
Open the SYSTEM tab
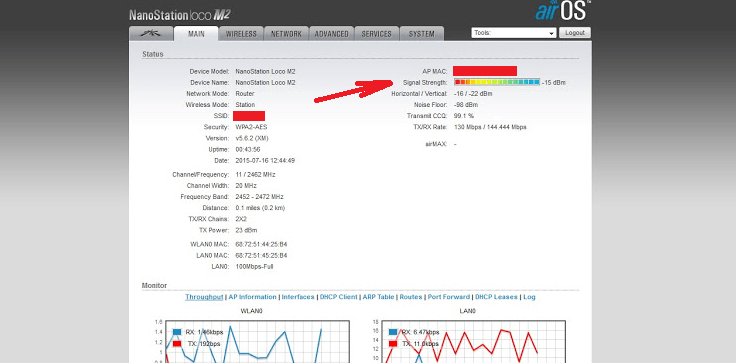pyautogui.click(x=422, y=34)
